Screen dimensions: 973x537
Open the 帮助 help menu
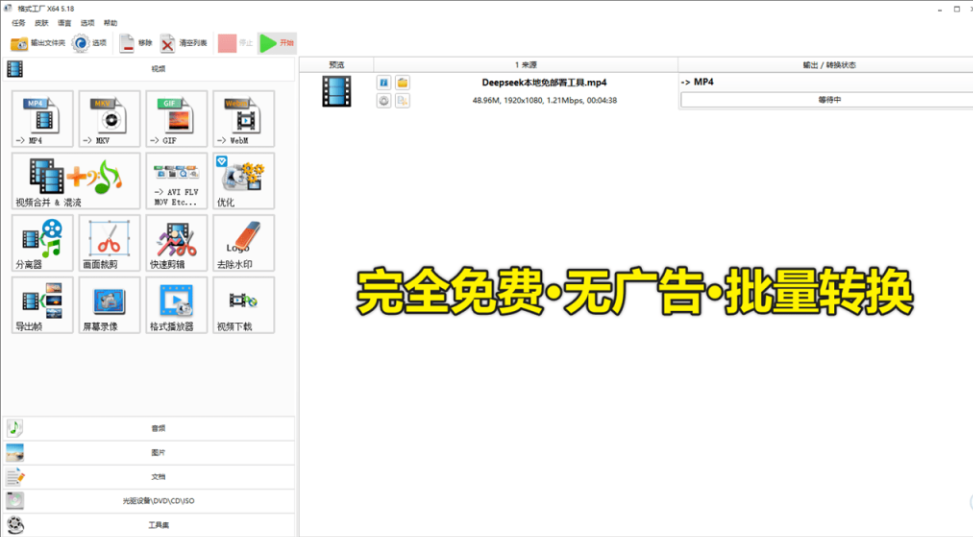click(x=110, y=23)
